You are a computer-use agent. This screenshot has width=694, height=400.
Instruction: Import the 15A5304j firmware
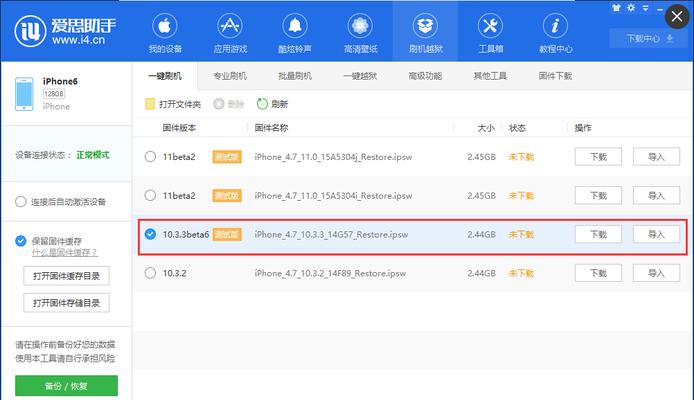coord(656,157)
